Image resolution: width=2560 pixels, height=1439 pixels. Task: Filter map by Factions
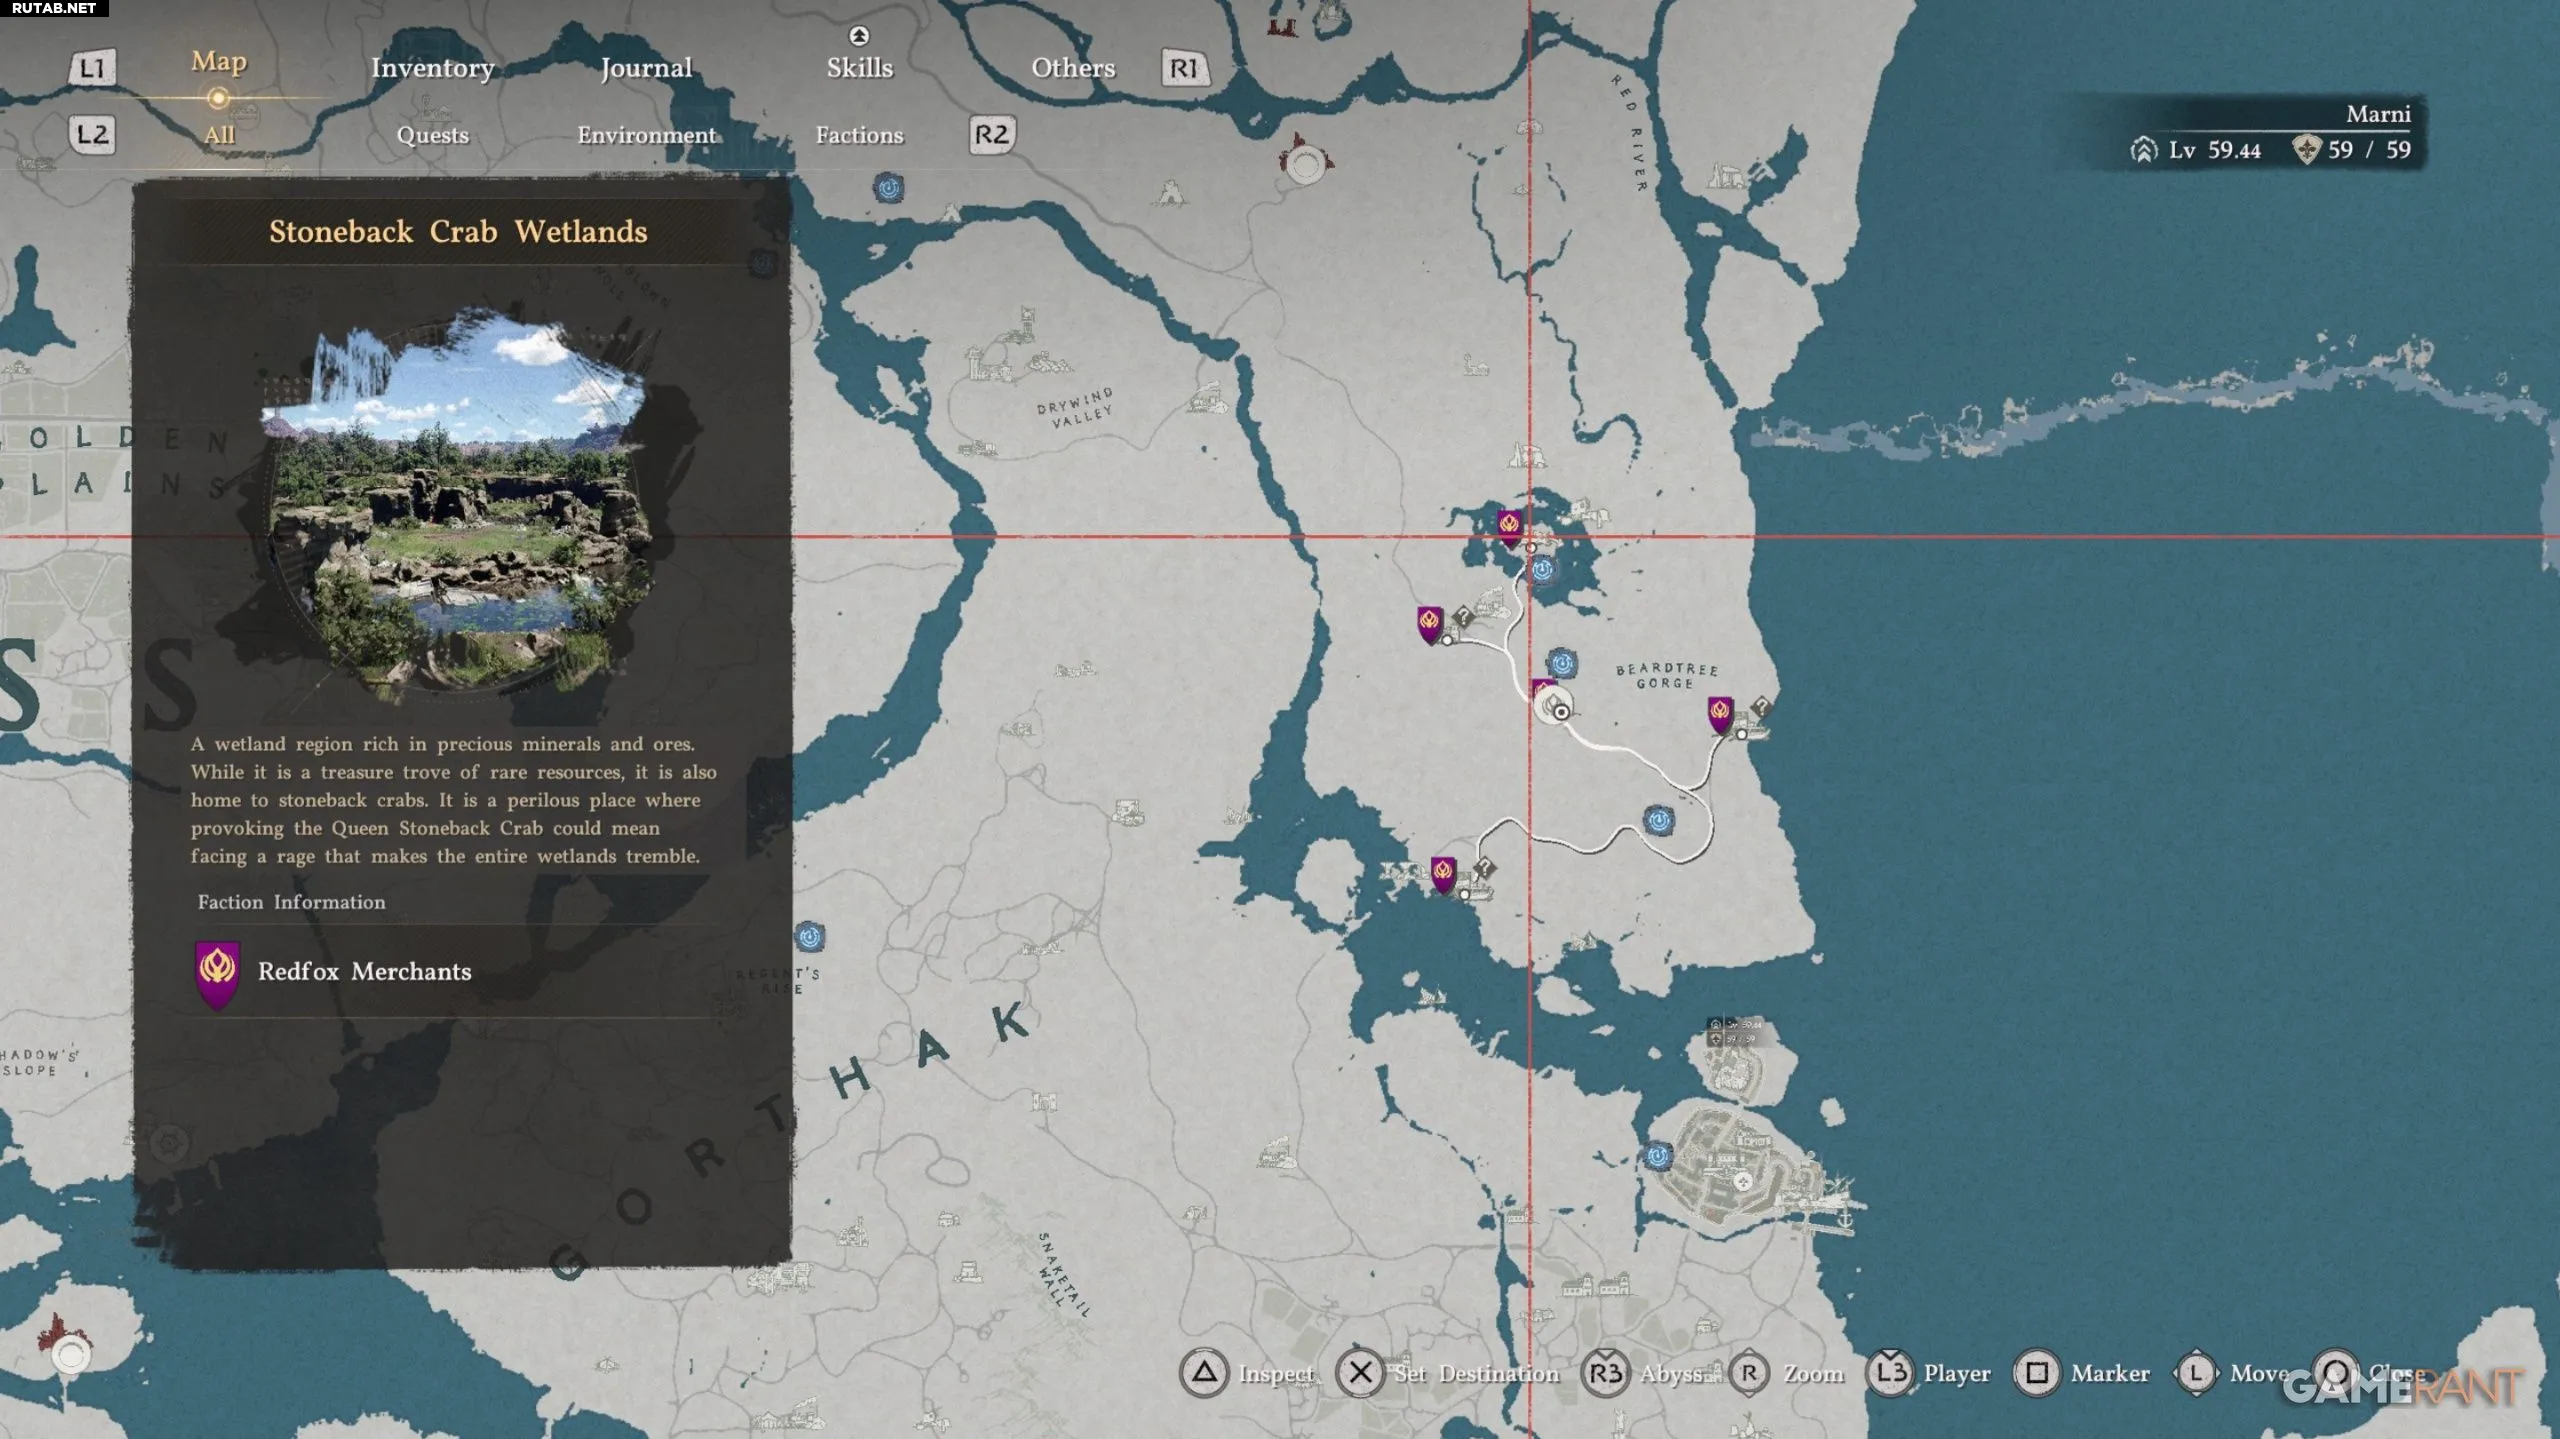click(859, 135)
